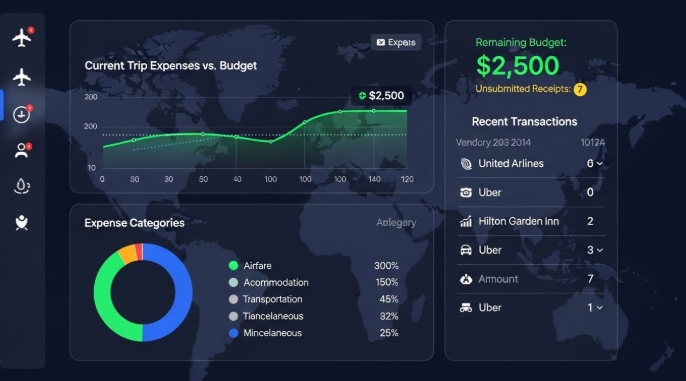Select the Hilton Garden Inn transaction
This screenshot has height=381, width=686.
pyautogui.click(x=531, y=221)
